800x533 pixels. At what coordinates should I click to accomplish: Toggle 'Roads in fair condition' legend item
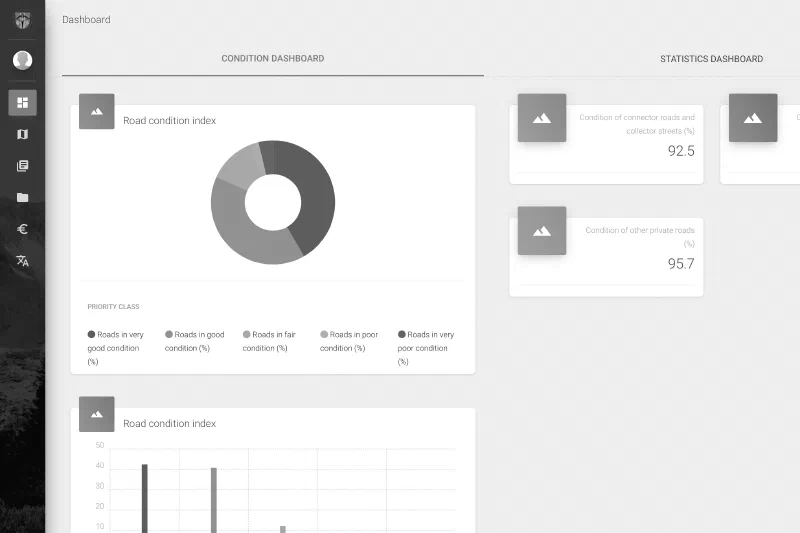pyautogui.click(x=269, y=341)
